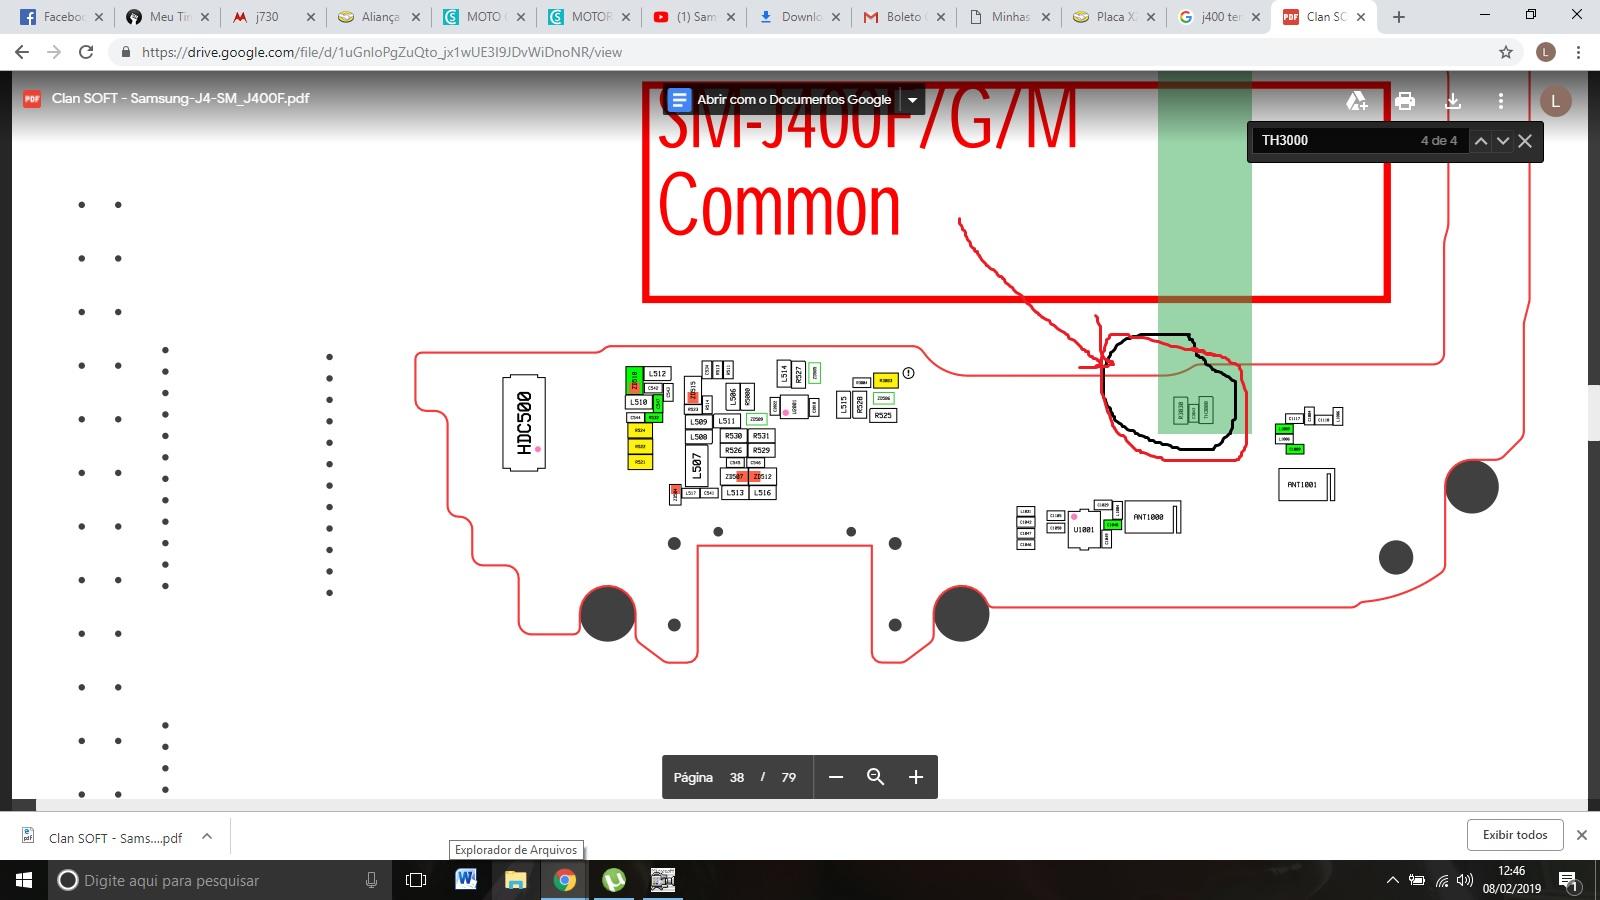
Task: Bookmark this page with the star icon
Action: (1506, 52)
